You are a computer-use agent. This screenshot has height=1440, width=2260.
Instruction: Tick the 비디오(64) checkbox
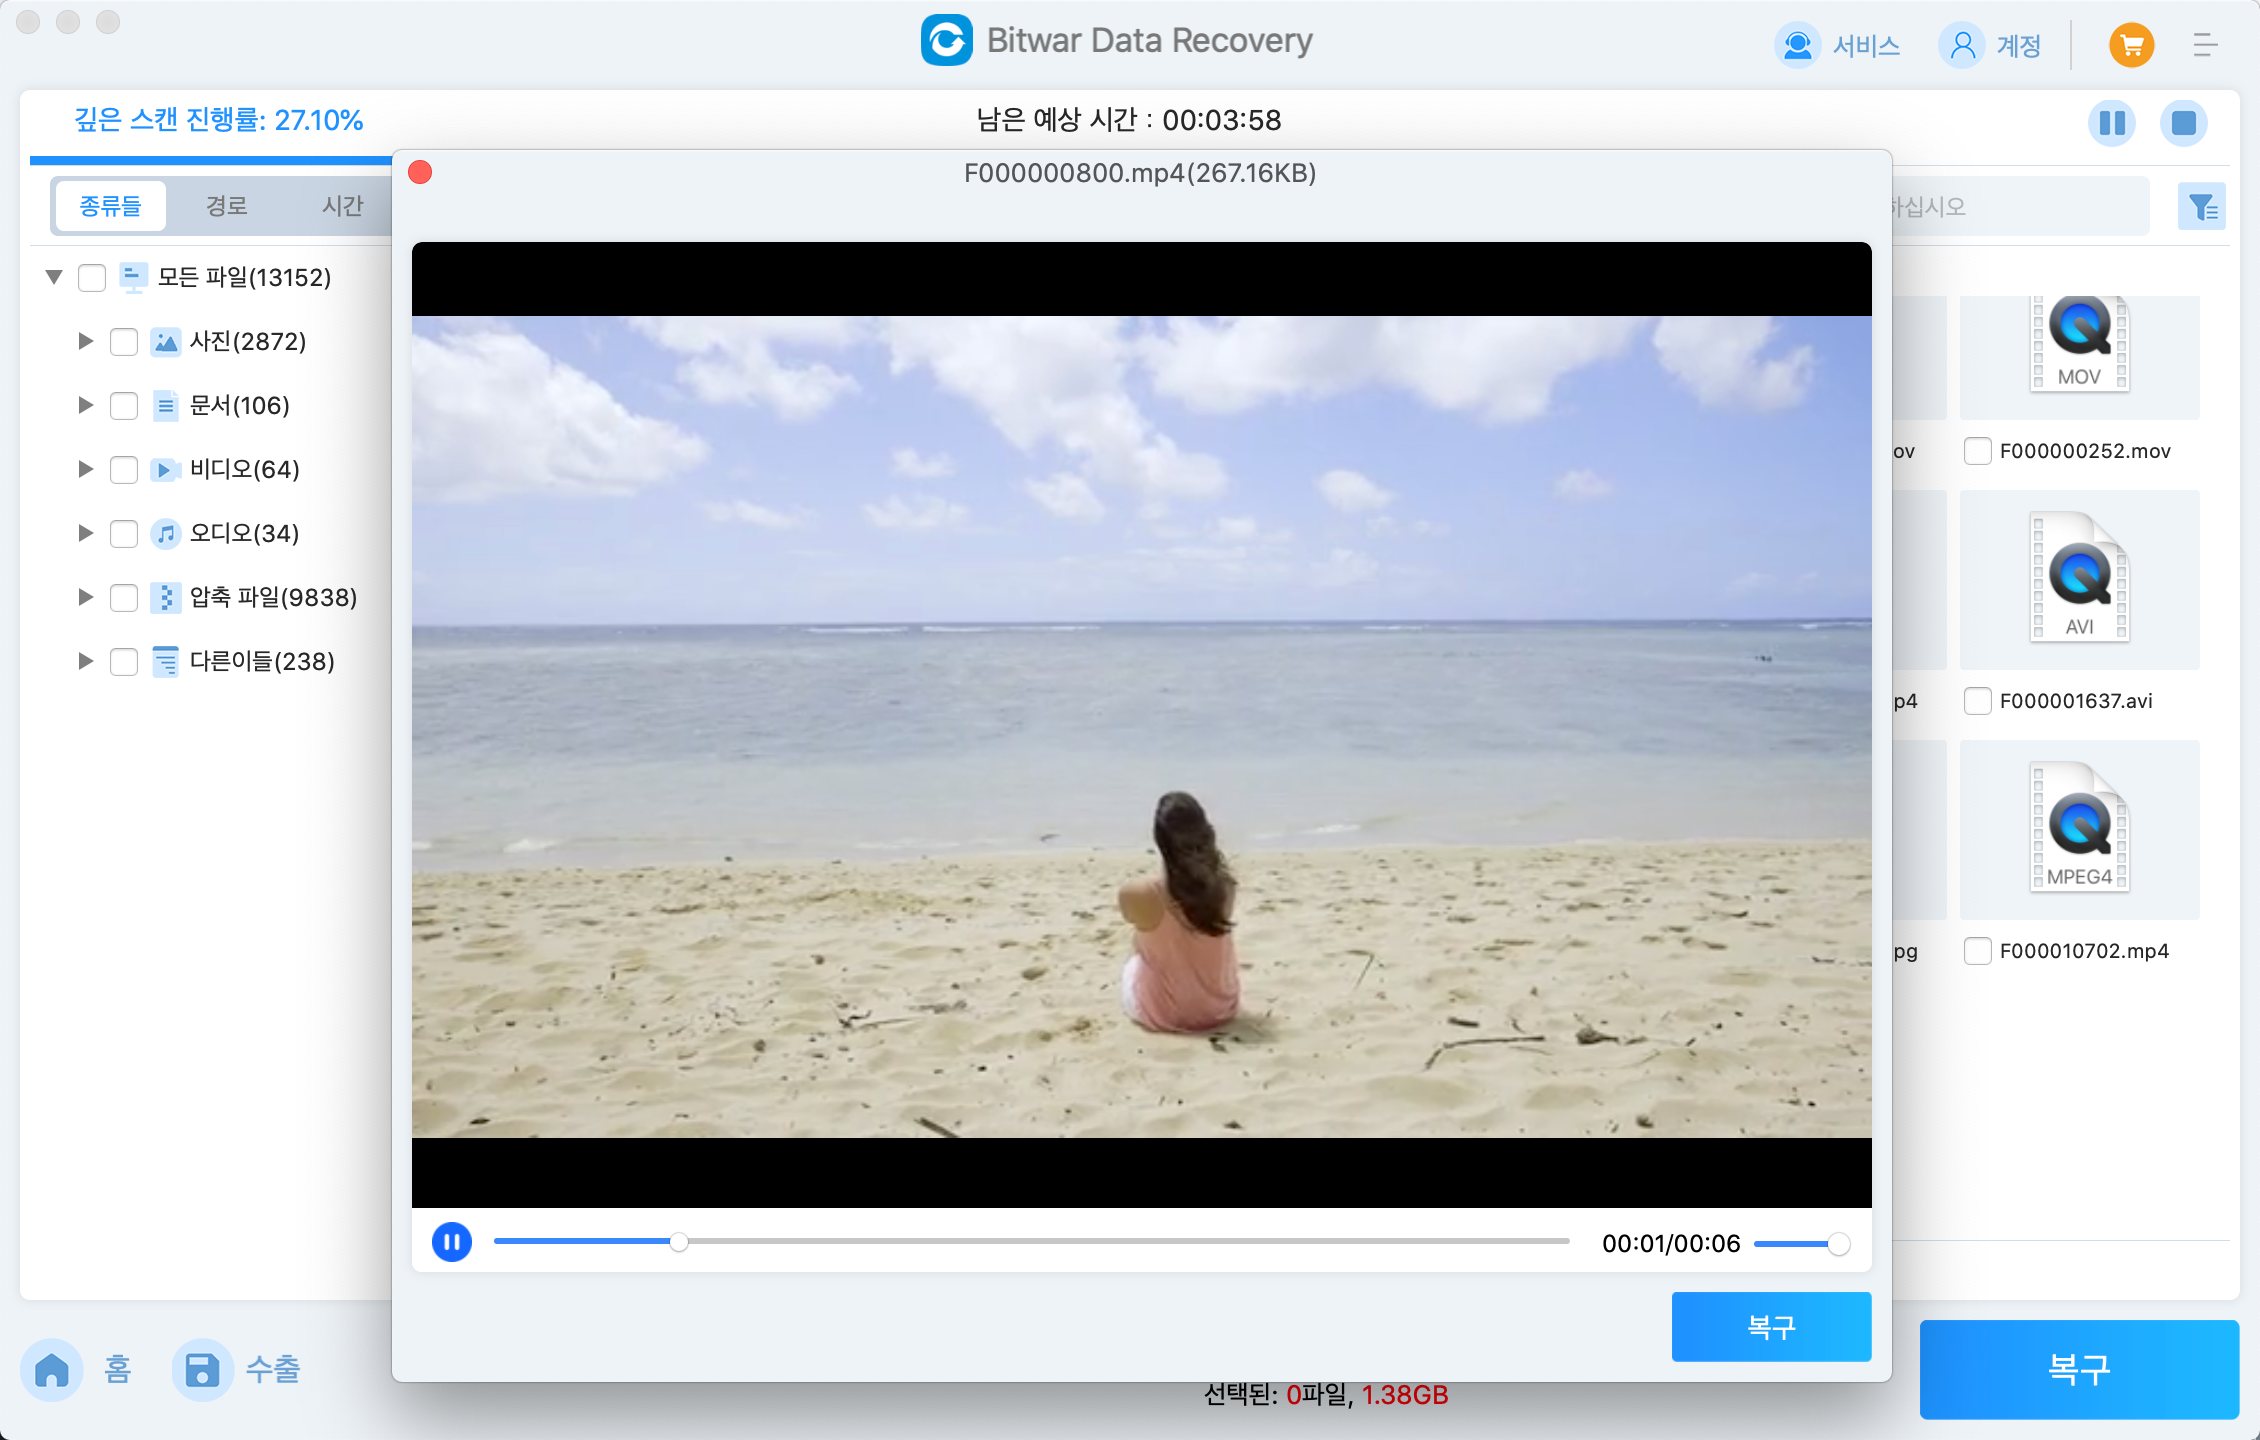(x=124, y=470)
